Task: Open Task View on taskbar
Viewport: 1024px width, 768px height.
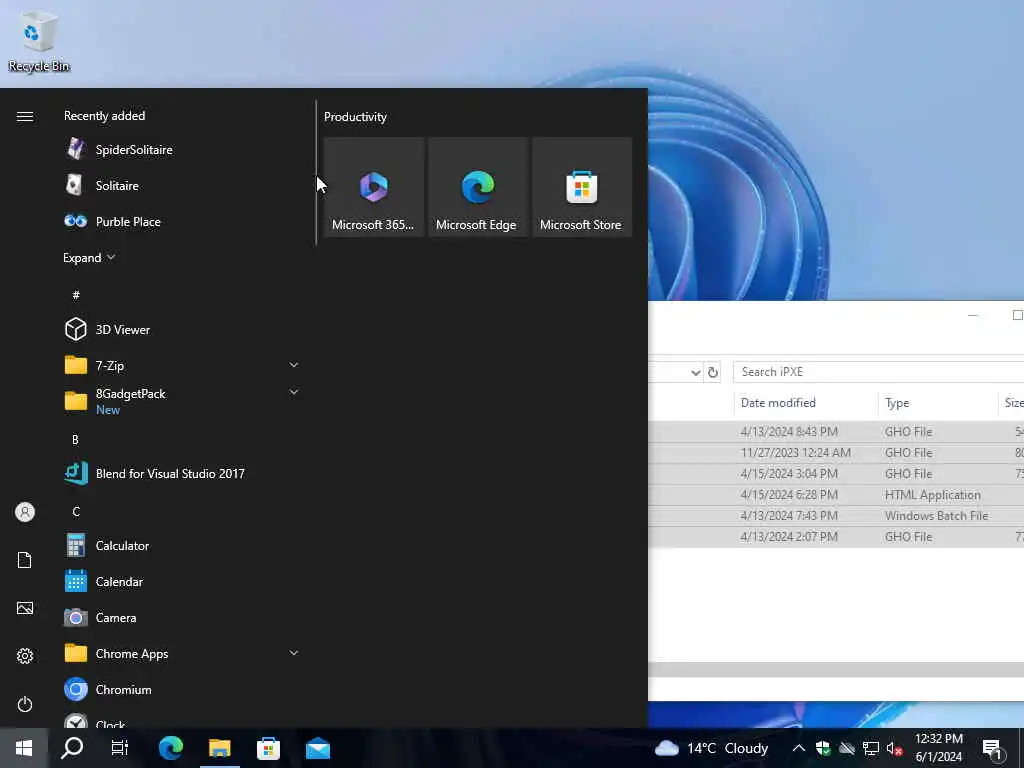Action: (x=120, y=748)
